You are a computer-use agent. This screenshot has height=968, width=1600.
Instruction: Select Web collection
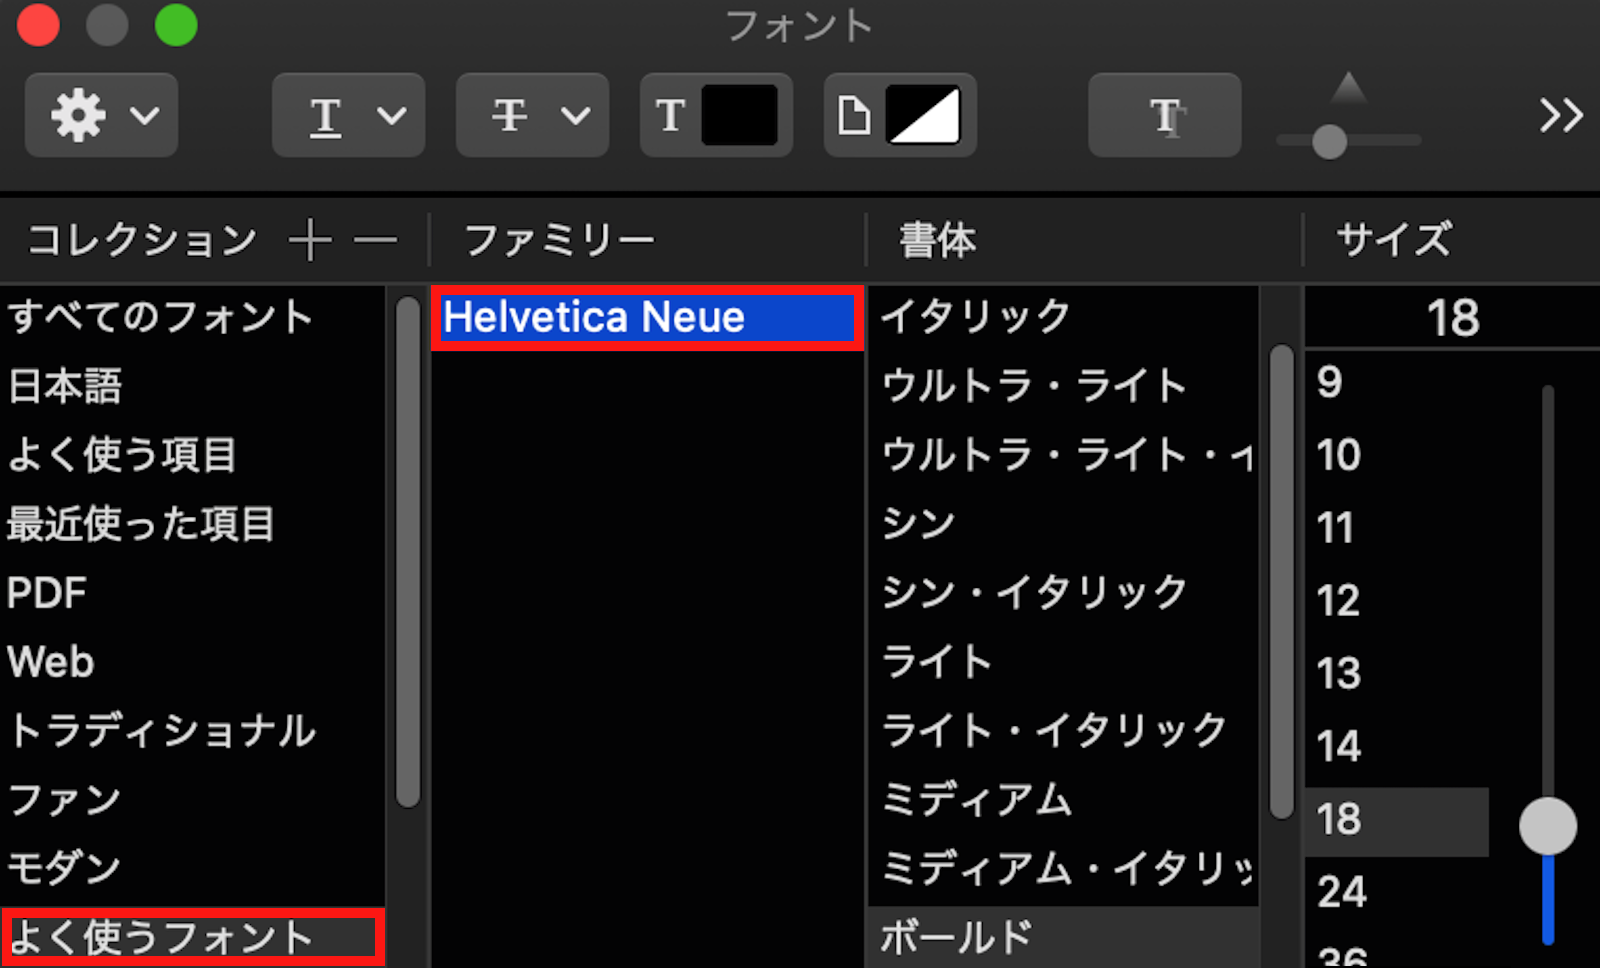pyautogui.click(x=192, y=662)
